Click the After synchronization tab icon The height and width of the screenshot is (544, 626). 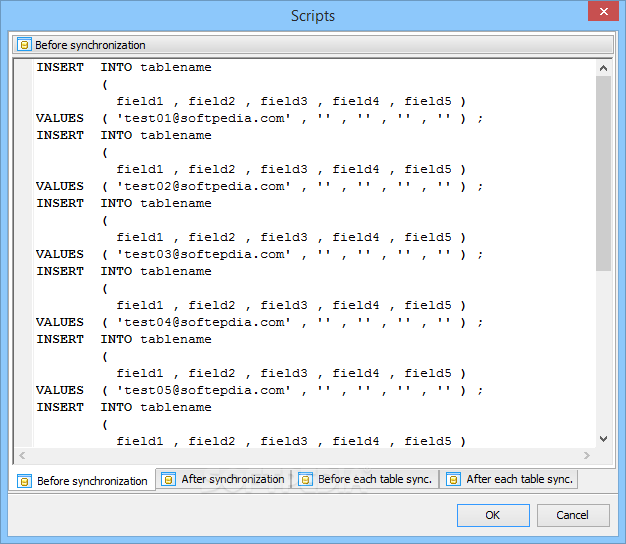click(168, 479)
